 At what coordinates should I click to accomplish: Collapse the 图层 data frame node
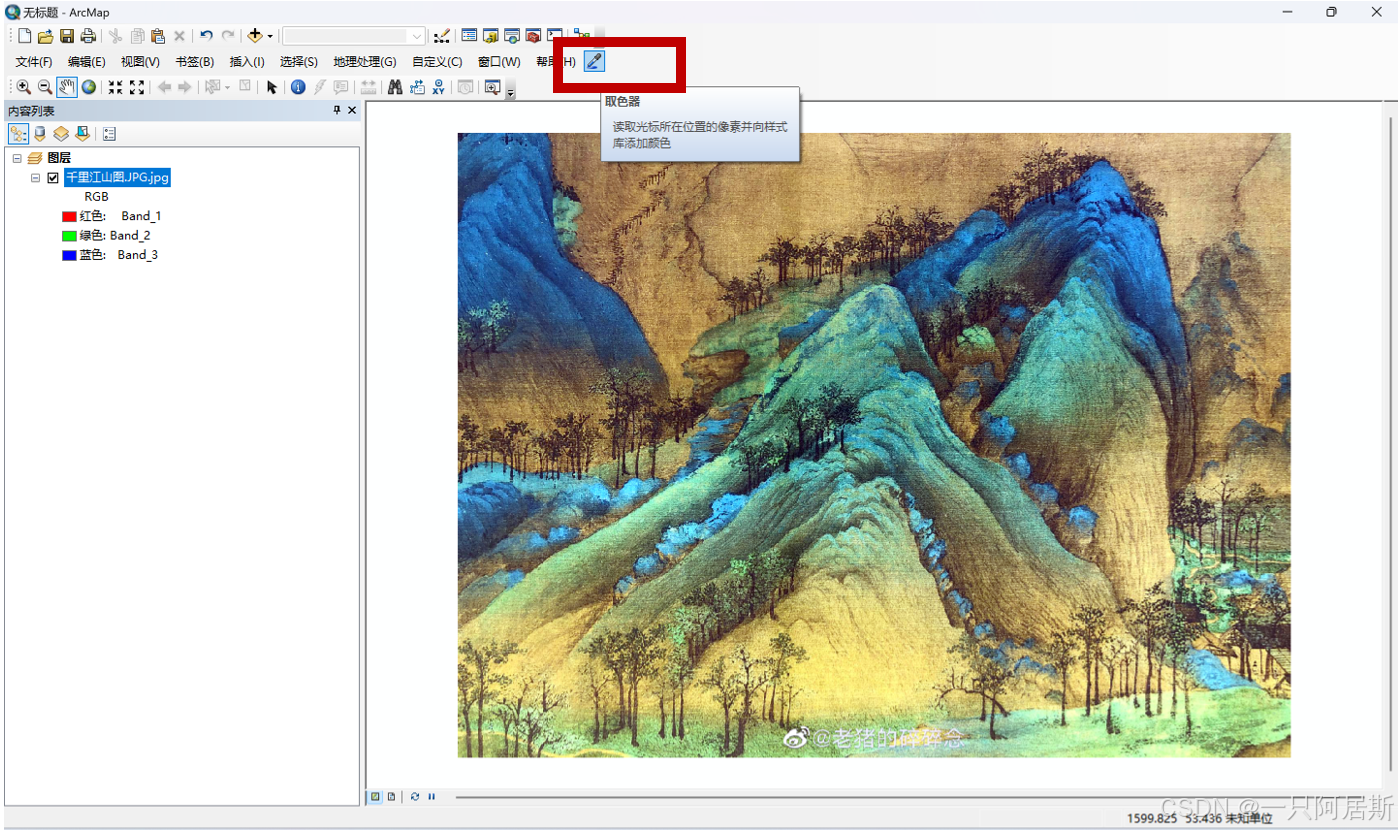[17, 158]
